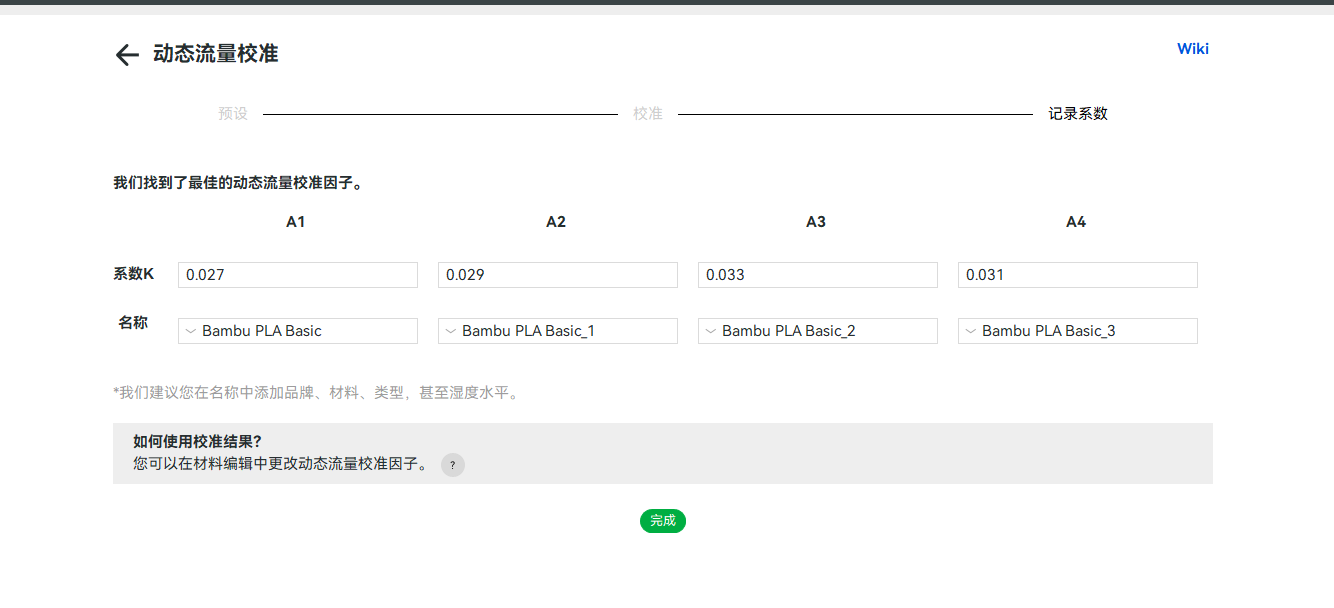
Task: Open the Bambu PLA Basic name dropdown
Action: [x=298, y=331]
